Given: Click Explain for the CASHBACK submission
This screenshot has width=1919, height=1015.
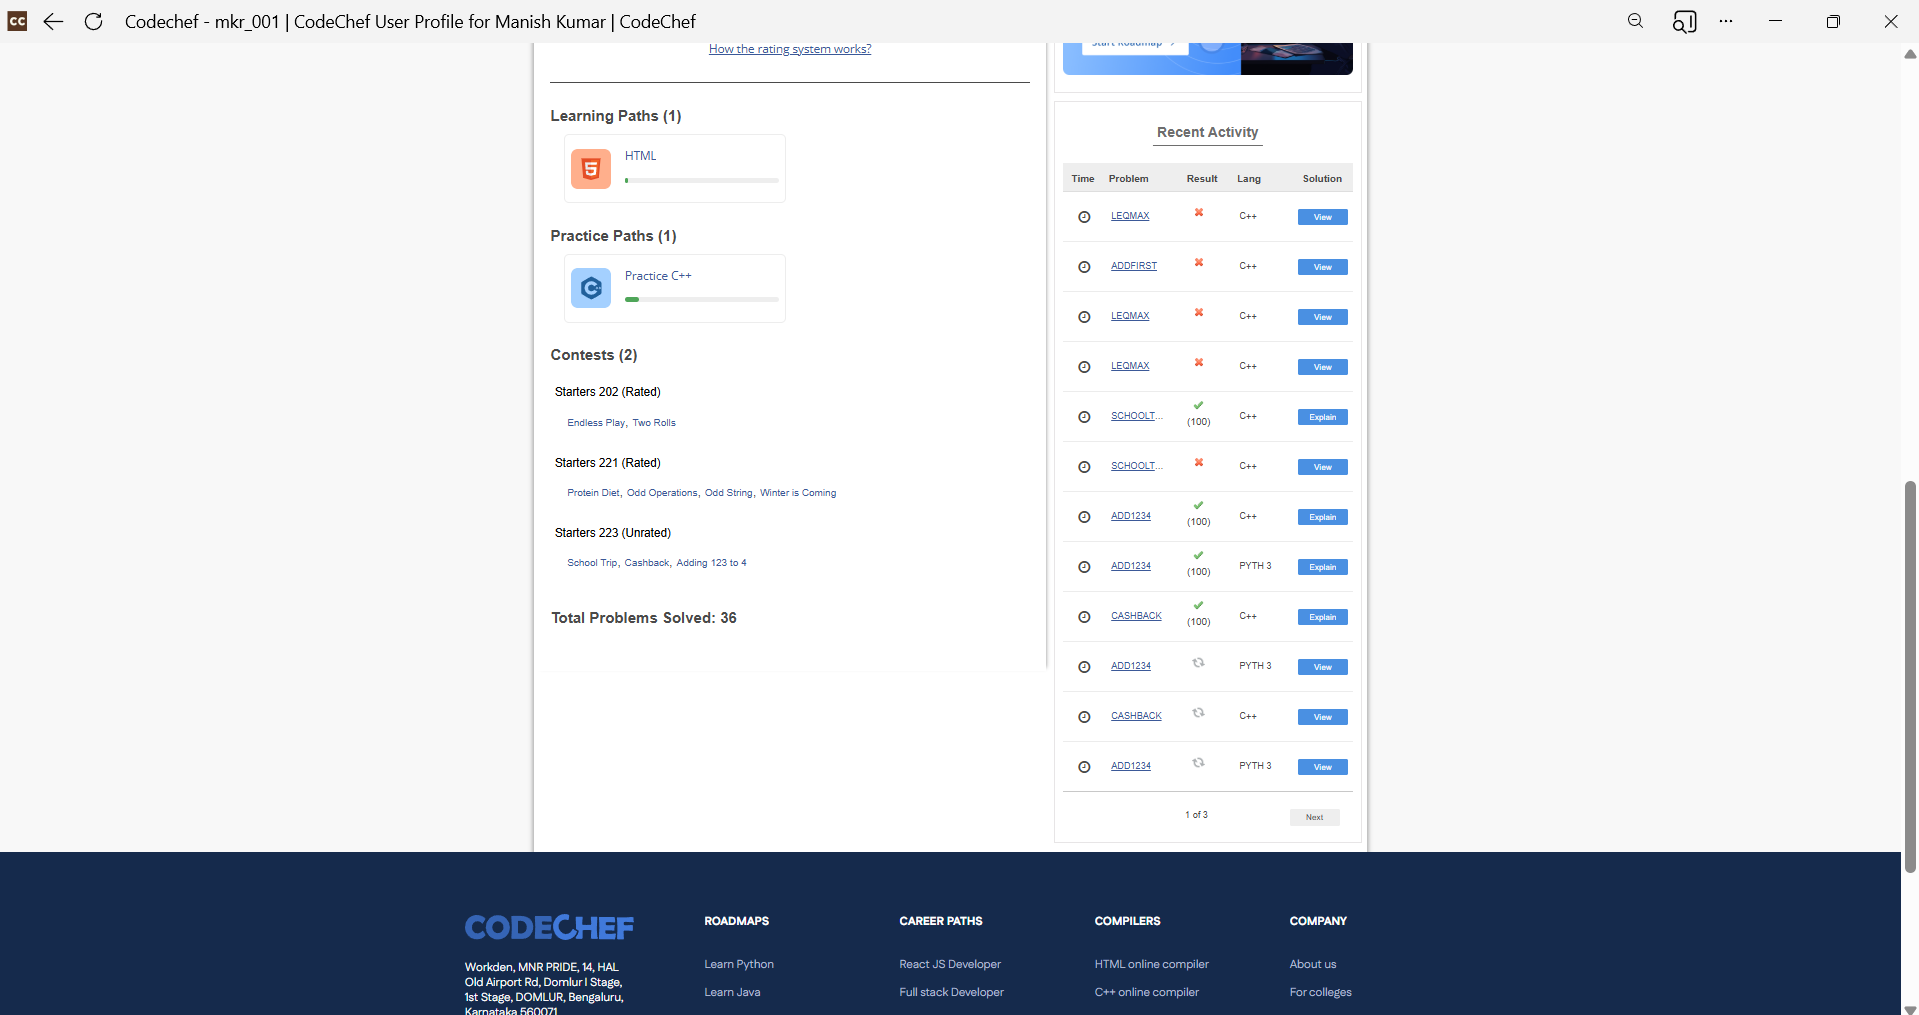Looking at the screenshot, I should (1322, 617).
